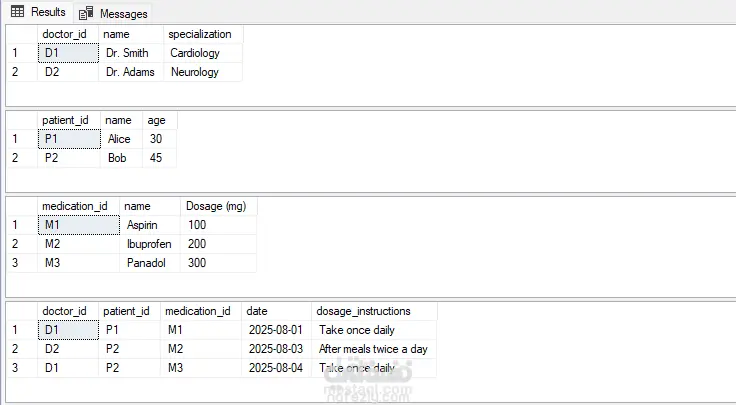
Task: Click the 2025-08-03 date cell
Action: 275,349
